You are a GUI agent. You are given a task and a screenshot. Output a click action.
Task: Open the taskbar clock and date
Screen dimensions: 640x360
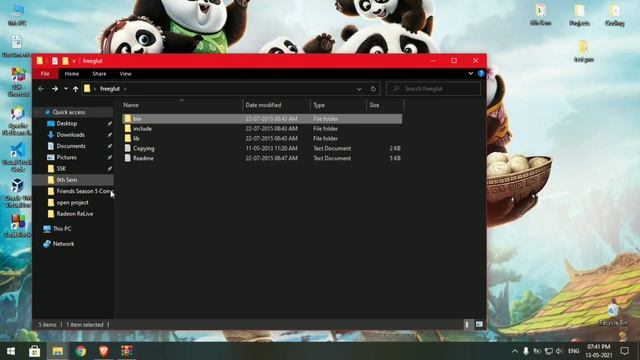click(598, 351)
